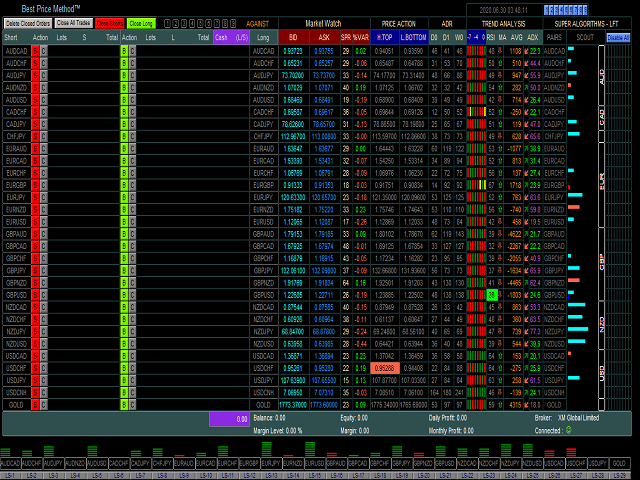Open the GOLD button in the bottom pair strip
The width and height of the screenshot is (640, 480).
(x=619, y=463)
